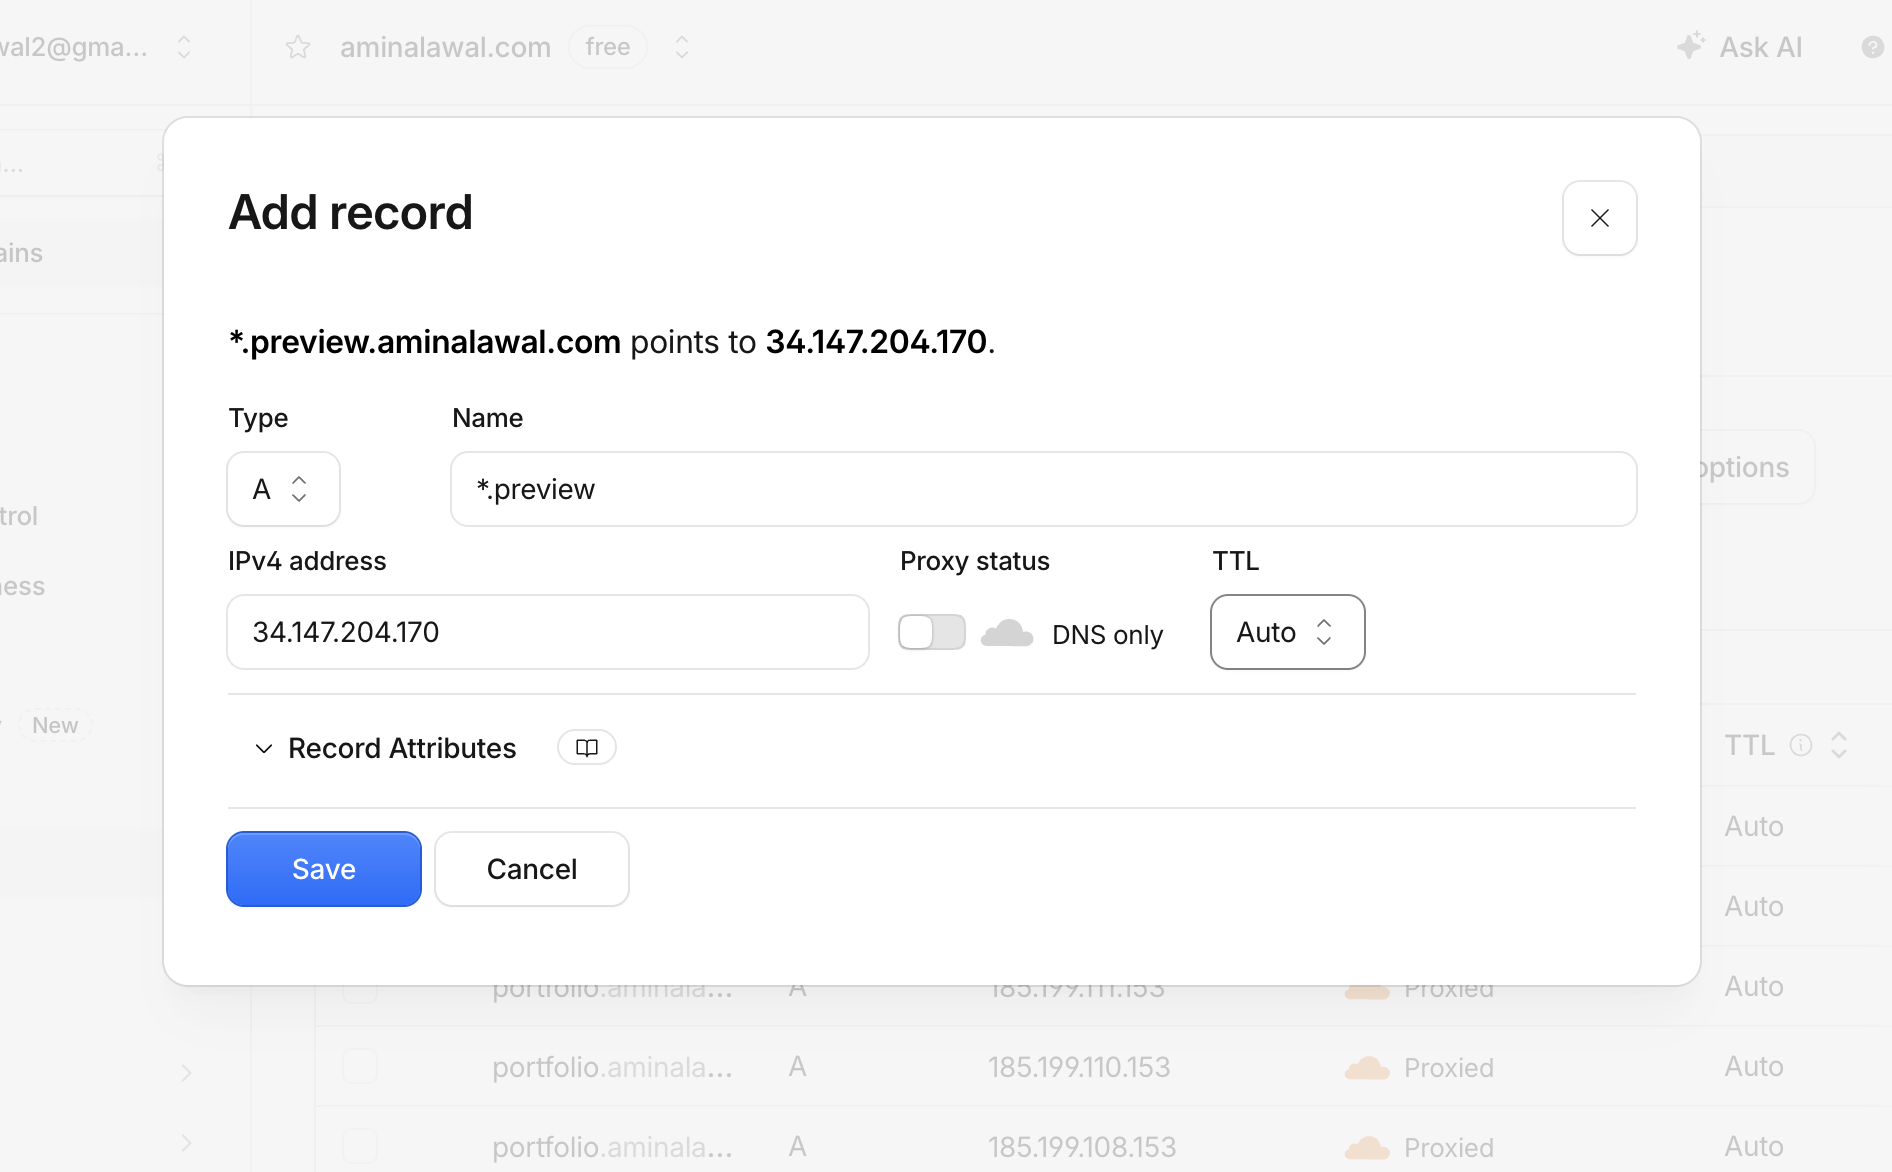Toggle the Proxy status switch
The width and height of the screenshot is (1892, 1172).
tap(931, 632)
